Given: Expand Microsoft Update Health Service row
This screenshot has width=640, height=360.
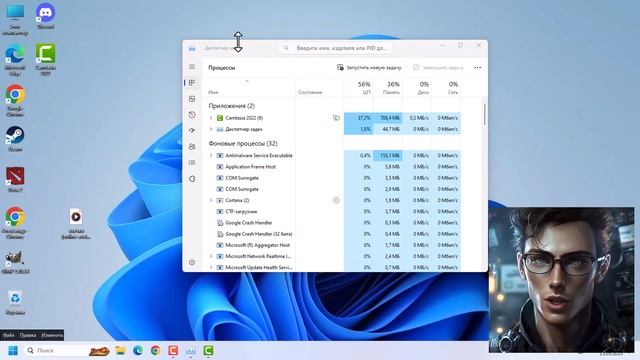Looking at the screenshot, I should (x=211, y=267).
